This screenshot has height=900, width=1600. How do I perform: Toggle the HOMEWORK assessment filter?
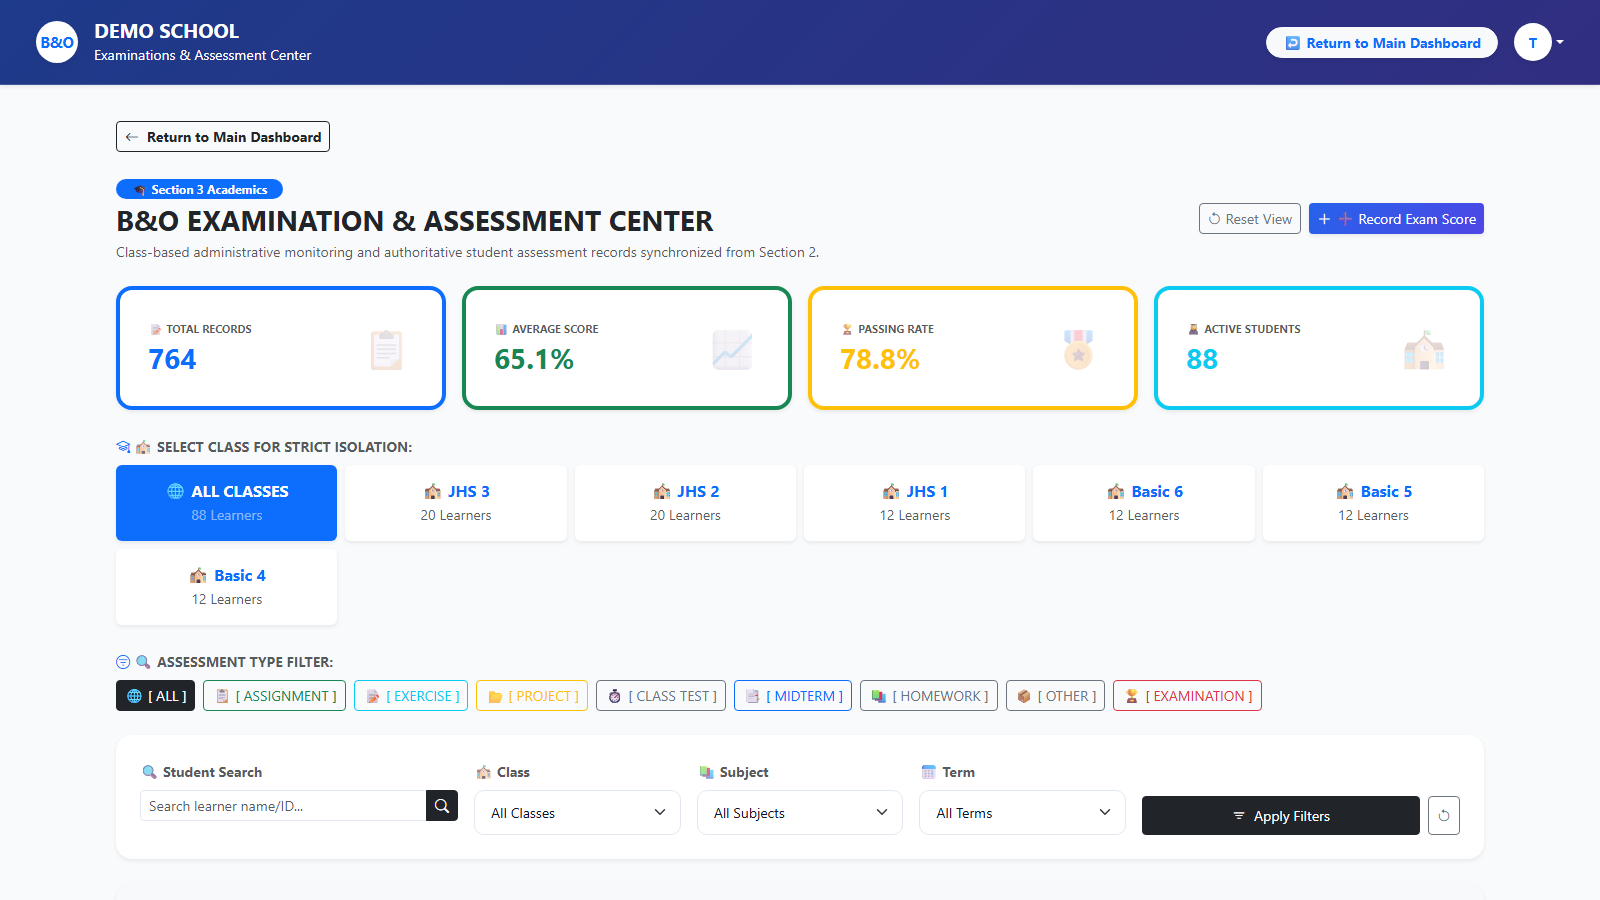point(929,696)
